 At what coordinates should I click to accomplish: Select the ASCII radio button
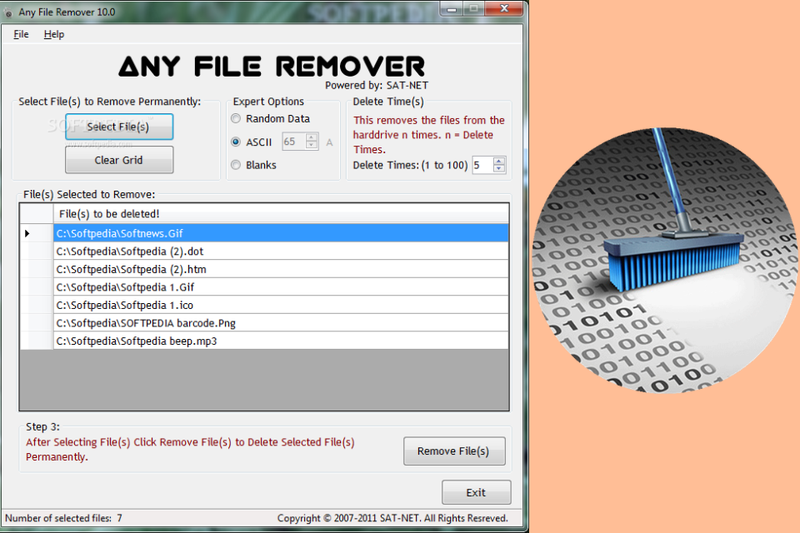(236, 142)
